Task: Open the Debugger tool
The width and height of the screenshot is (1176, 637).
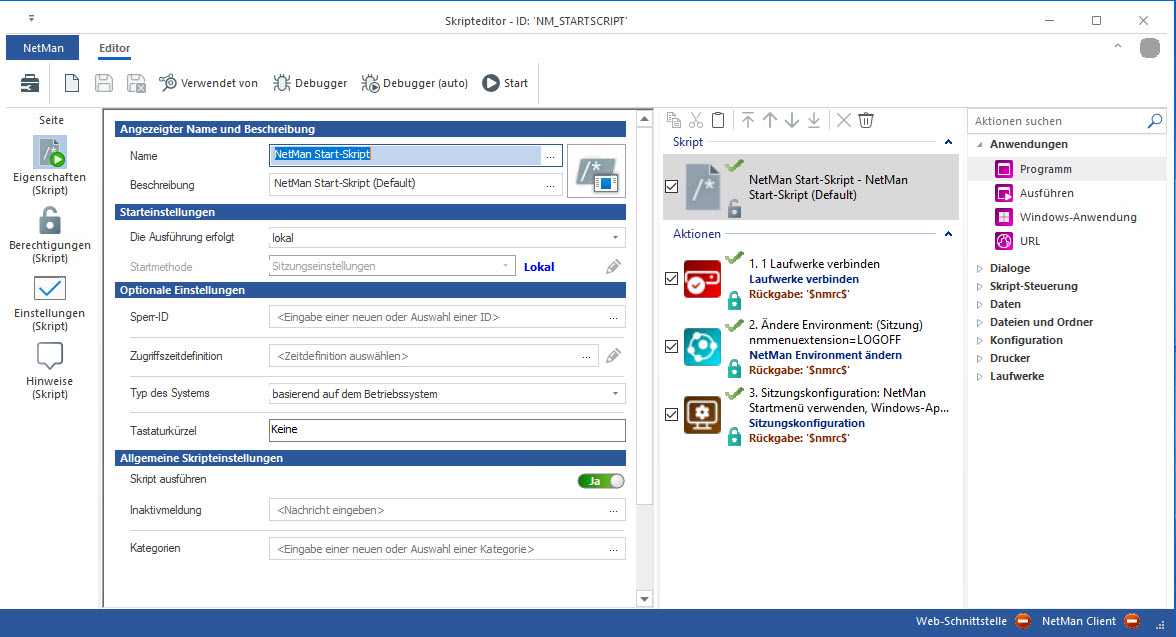Action: (x=310, y=83)
